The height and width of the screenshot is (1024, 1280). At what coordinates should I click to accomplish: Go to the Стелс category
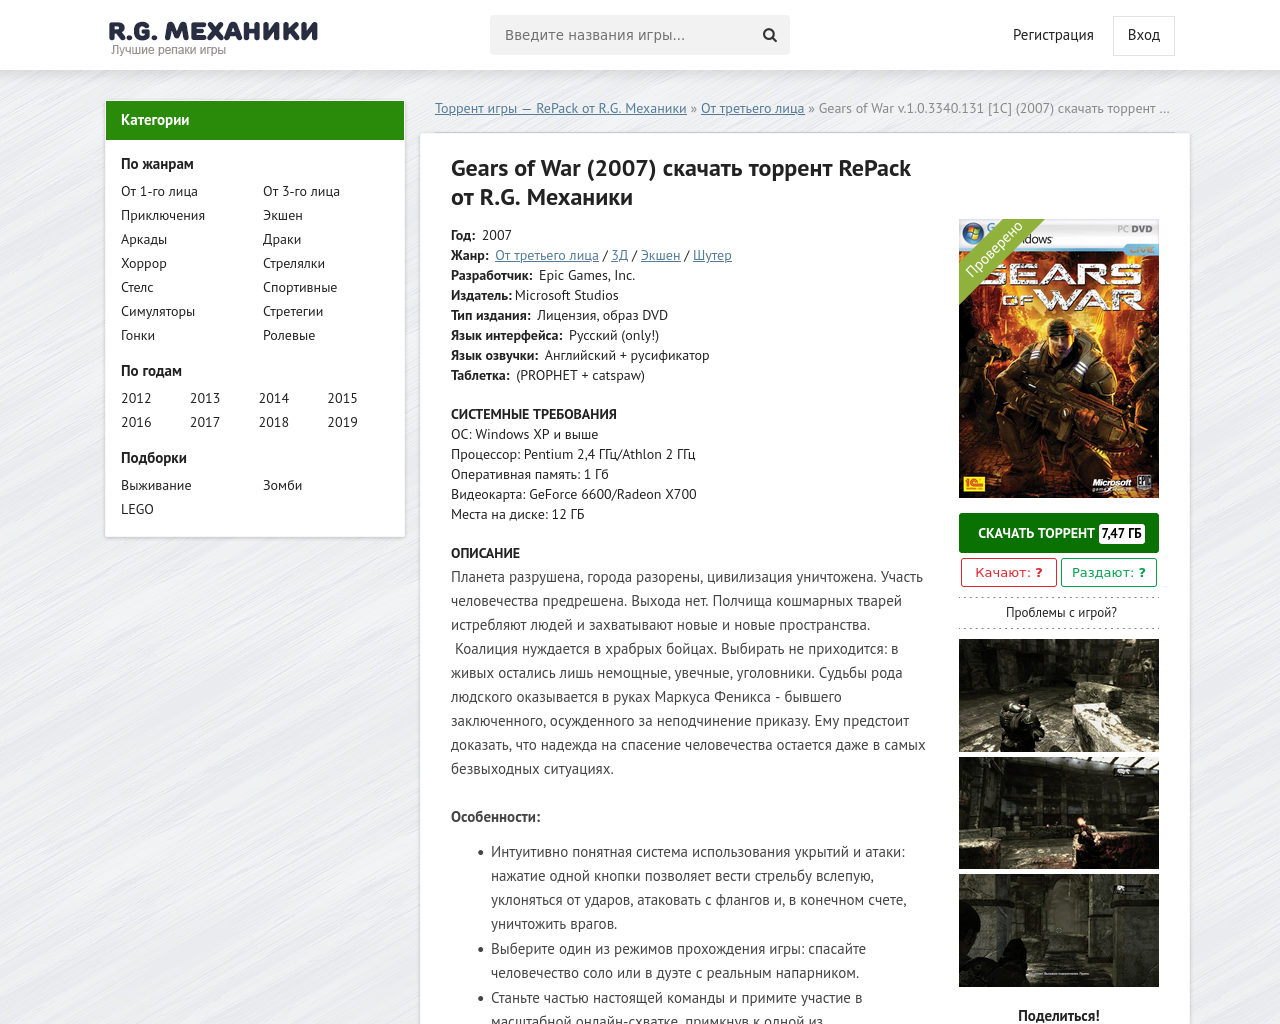[x=137, y=287]
